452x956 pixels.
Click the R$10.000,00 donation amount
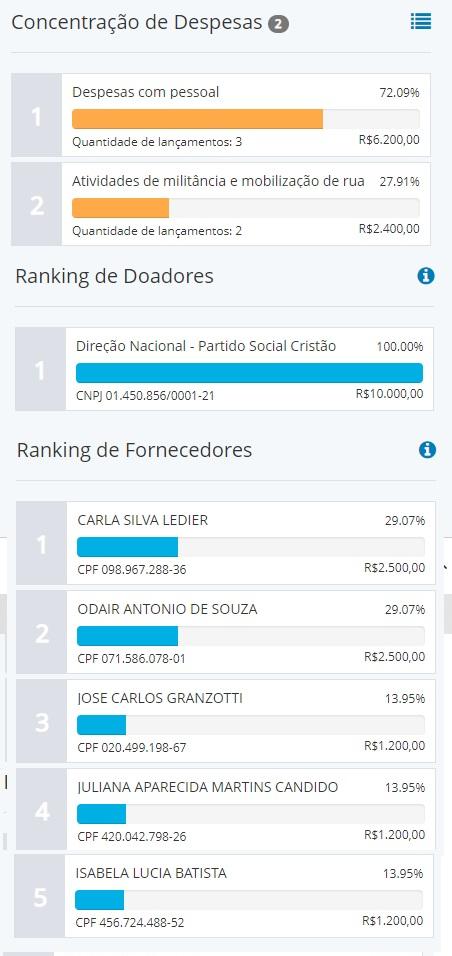pyautogui.click(x=389, y=394)
